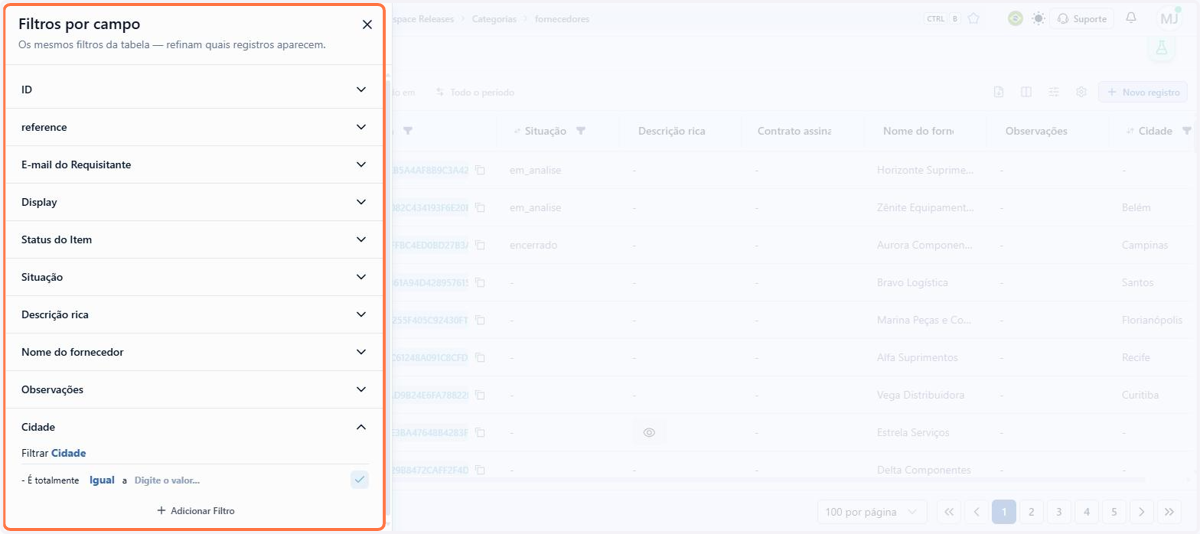Sort by the Cidade column
Screen dimensions: 1200x534
[x=1129, y=131]
